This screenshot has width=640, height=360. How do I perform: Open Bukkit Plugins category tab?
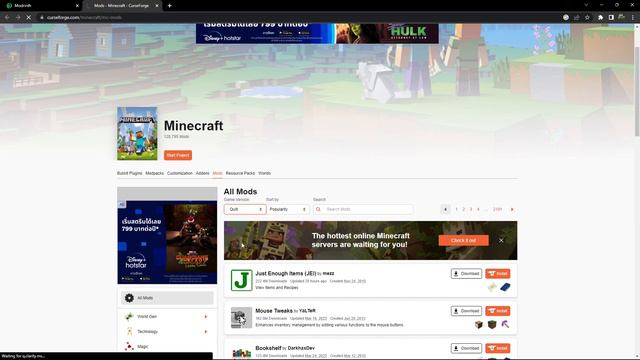(x=129, y=173)
